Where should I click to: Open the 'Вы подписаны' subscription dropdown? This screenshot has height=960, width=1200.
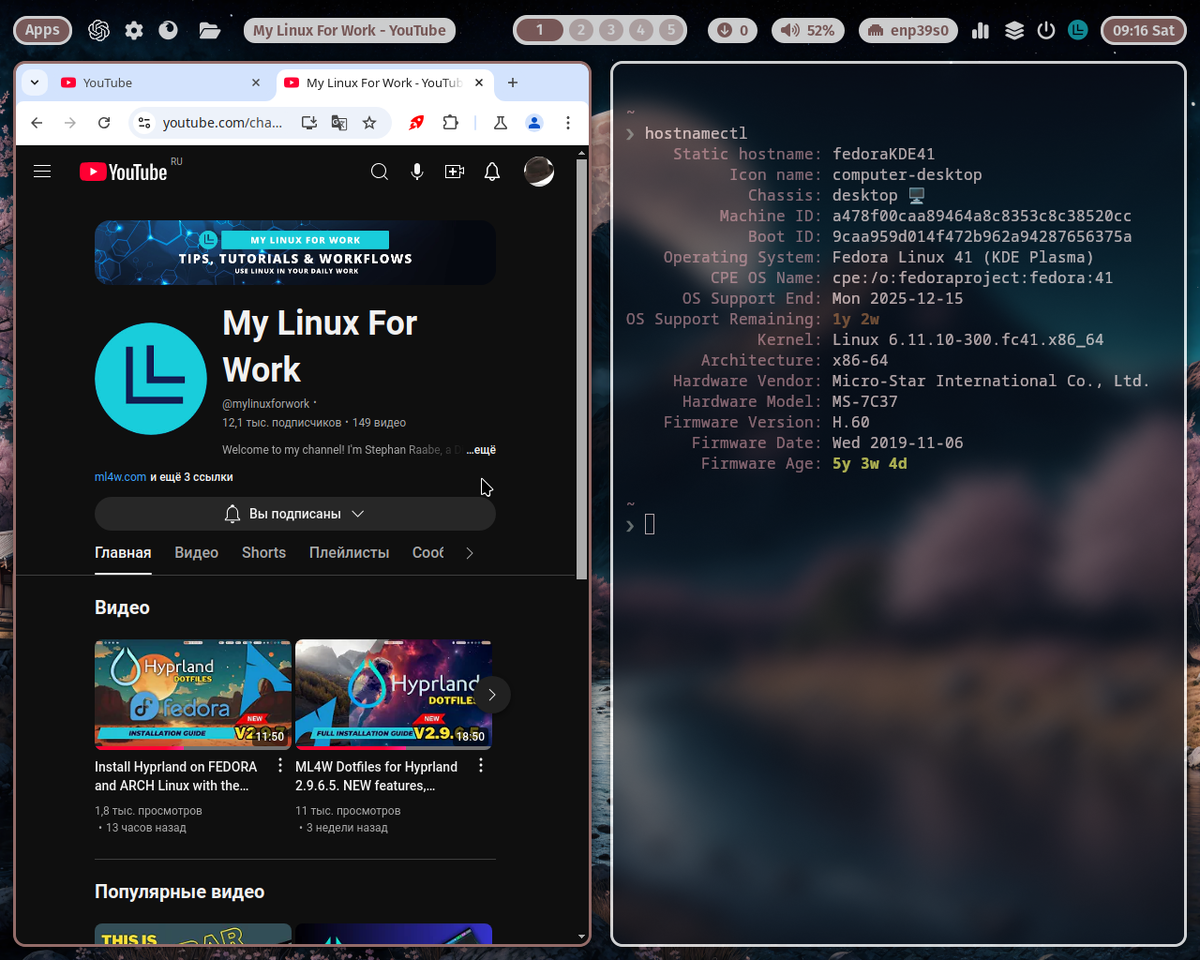[x=295, y=513]
